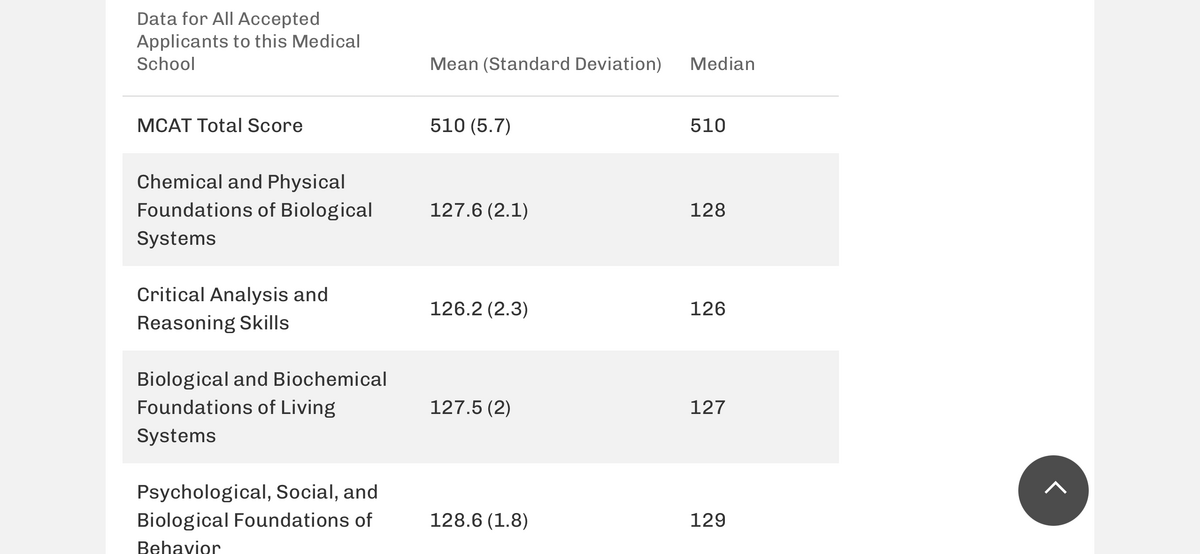
Task: Click the Median column header
Action: [722, 64]
